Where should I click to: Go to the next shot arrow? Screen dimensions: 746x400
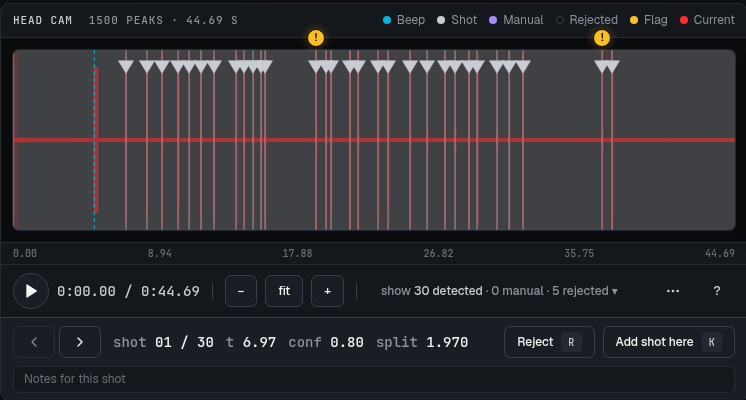80,342
